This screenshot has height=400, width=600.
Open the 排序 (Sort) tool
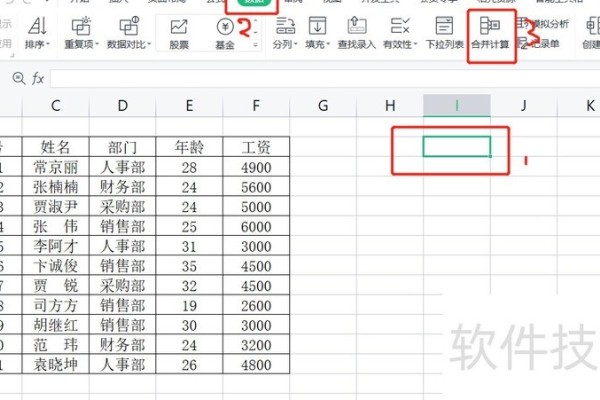coord(38,33)
